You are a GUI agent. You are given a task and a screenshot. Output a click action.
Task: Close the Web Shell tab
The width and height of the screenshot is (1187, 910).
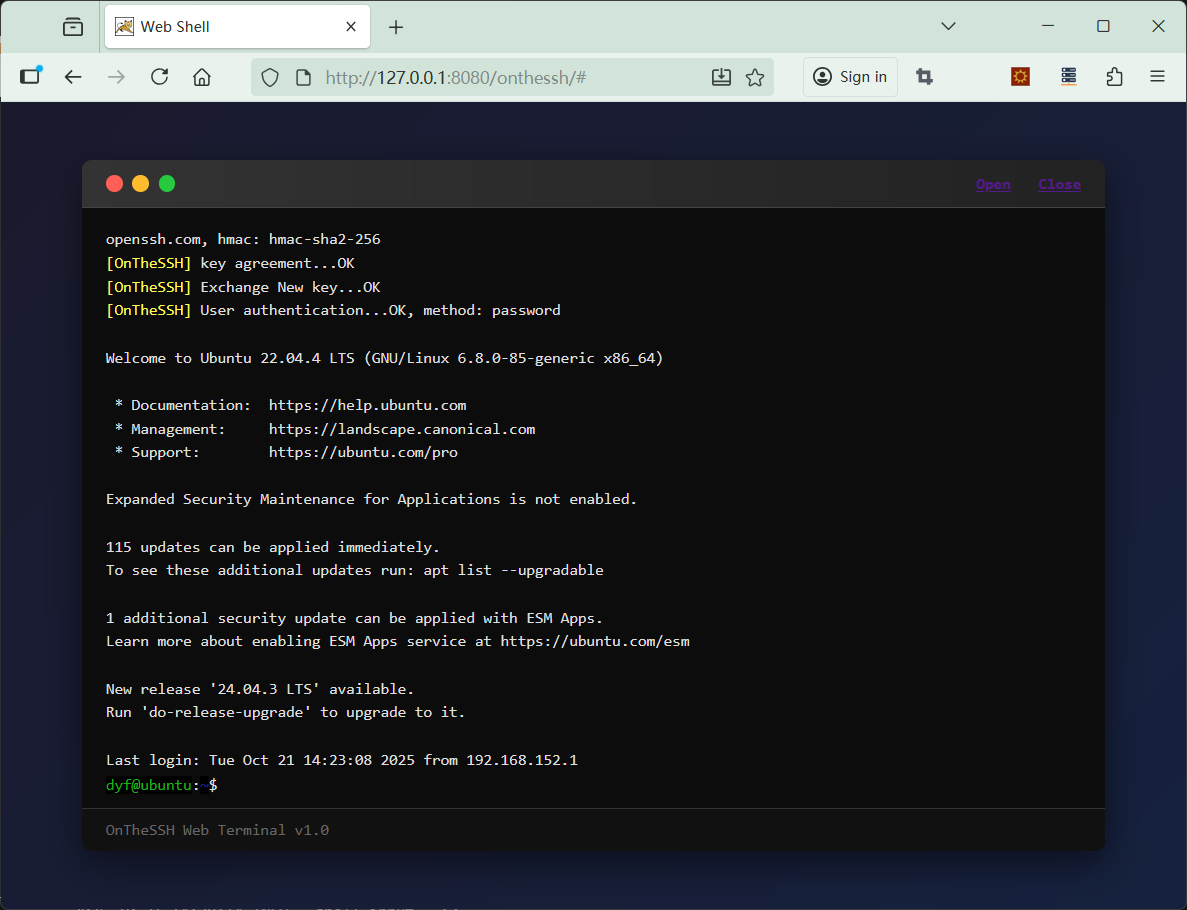[351, 27]
